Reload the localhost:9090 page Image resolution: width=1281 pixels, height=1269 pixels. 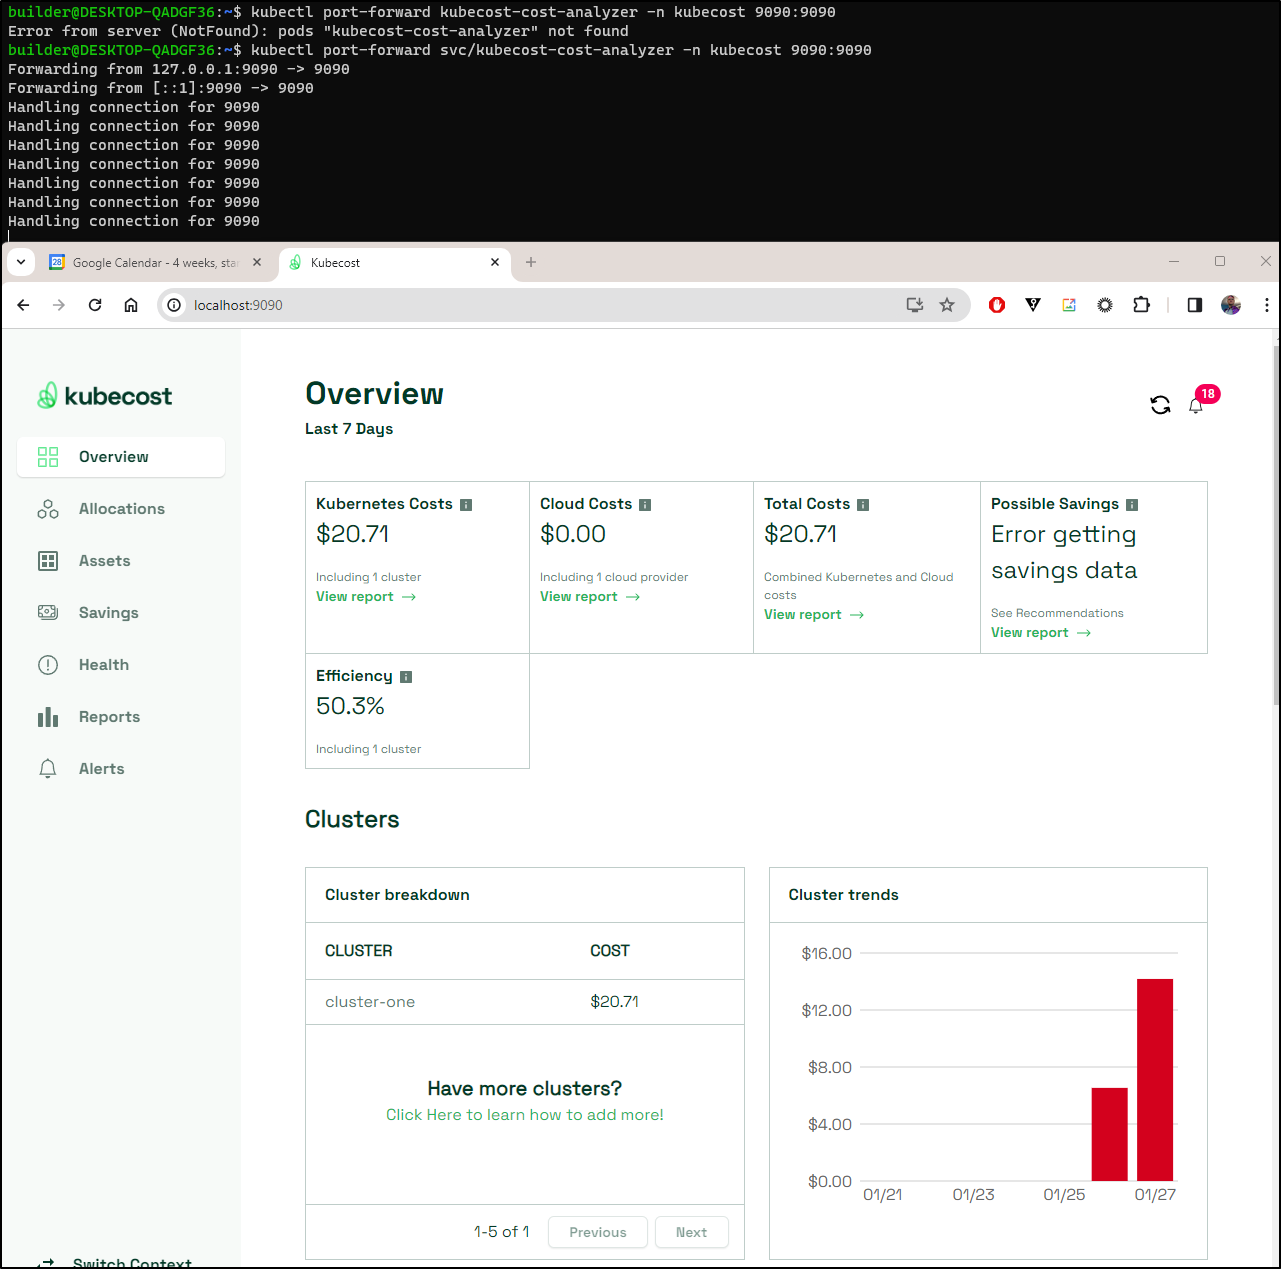pos(95,305)
